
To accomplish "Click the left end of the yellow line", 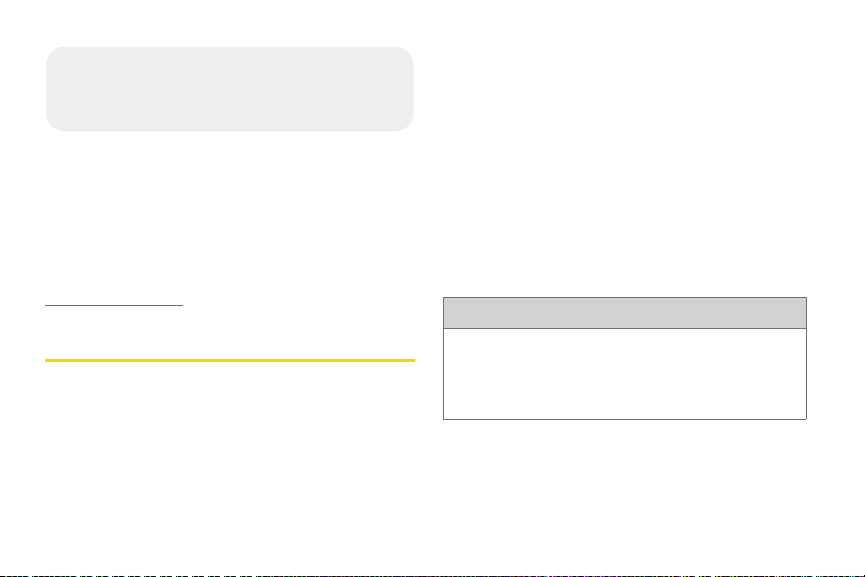I will (x=47, y=360).
